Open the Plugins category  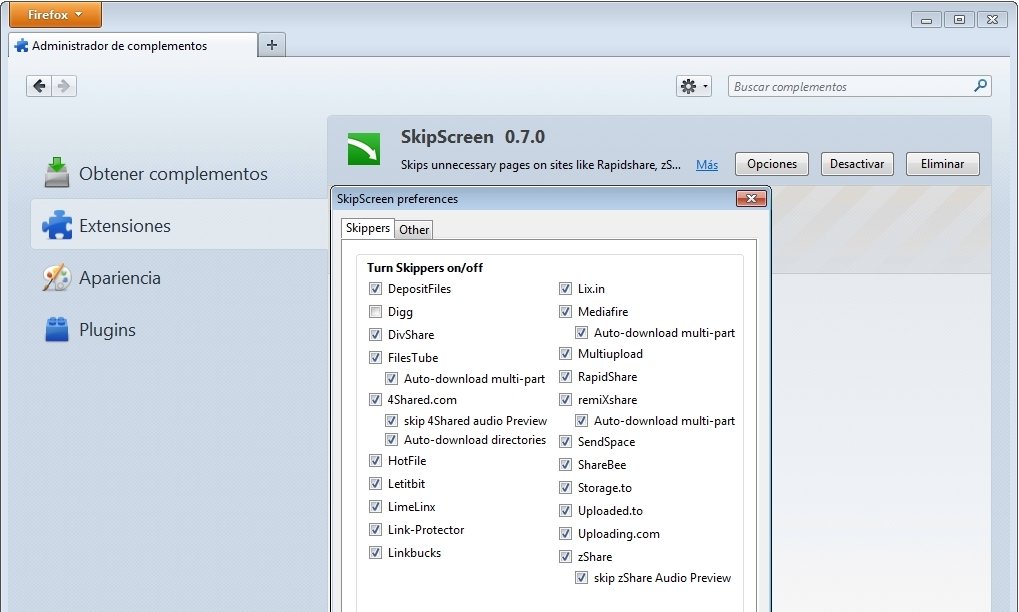(179, 329)
